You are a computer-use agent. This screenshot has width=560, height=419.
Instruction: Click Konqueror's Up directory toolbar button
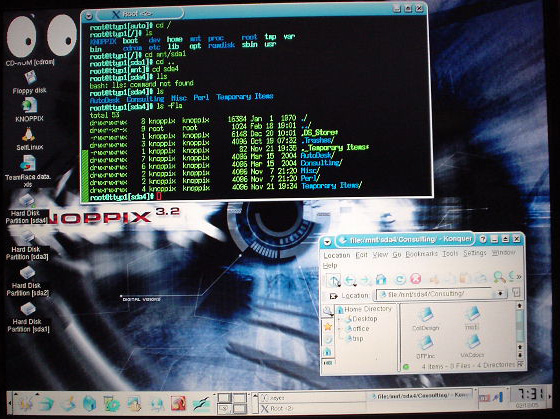333,280
